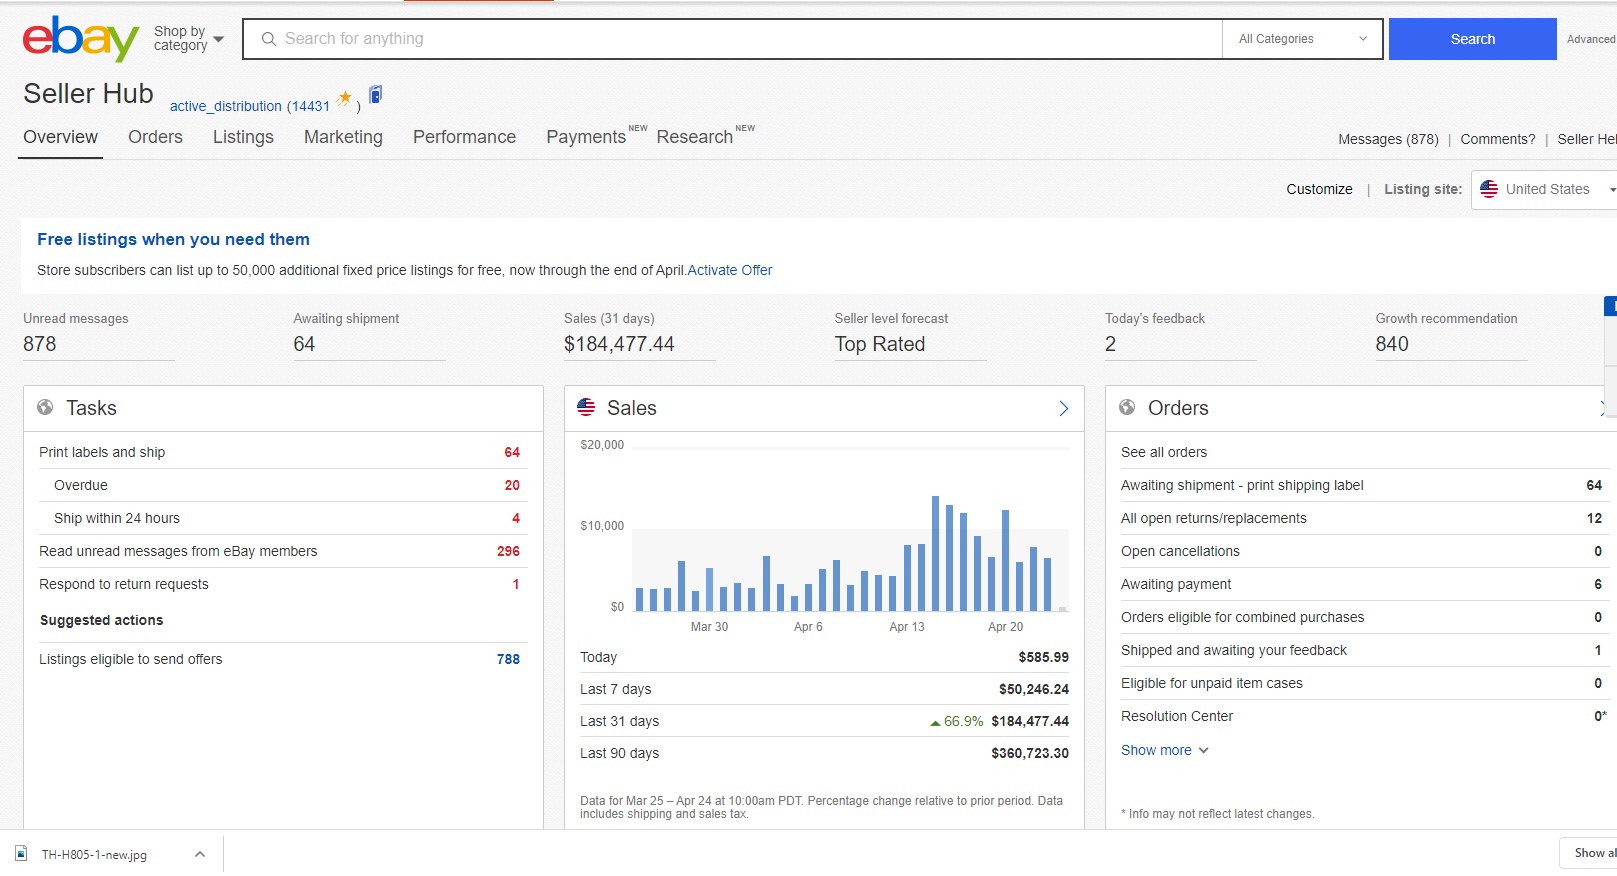Open the active_distribution profile link
This screenshot has width=1617, height=876.
tap(226, 106)
